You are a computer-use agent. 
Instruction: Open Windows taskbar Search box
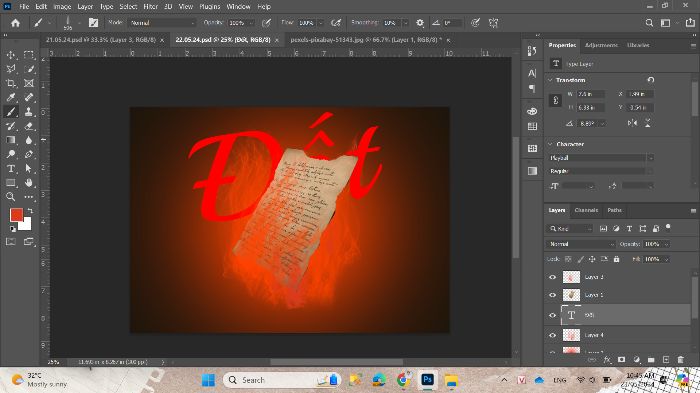click(x=282, y=380)
